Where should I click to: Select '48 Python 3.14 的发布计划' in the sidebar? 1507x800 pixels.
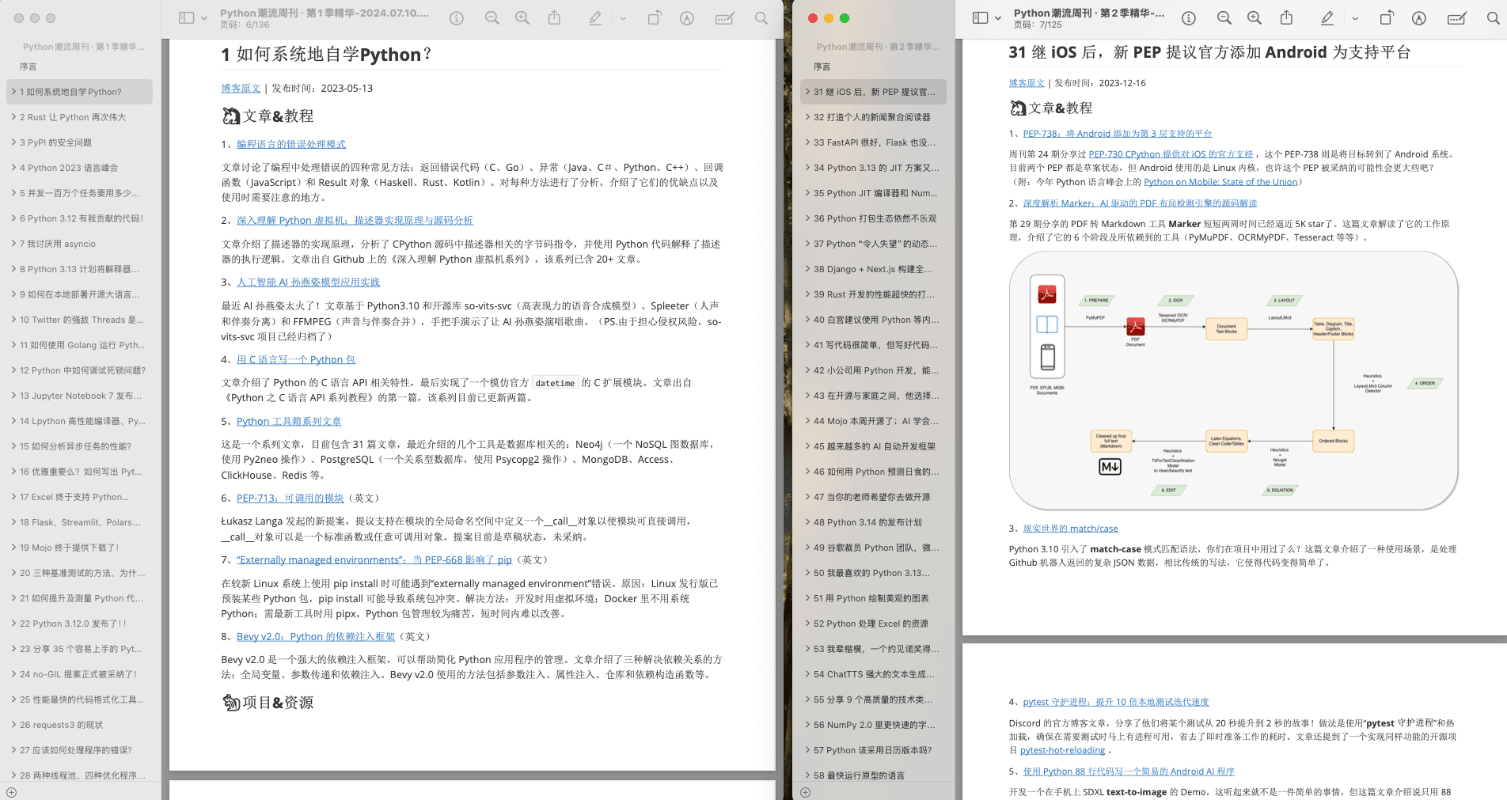(870, 522)
